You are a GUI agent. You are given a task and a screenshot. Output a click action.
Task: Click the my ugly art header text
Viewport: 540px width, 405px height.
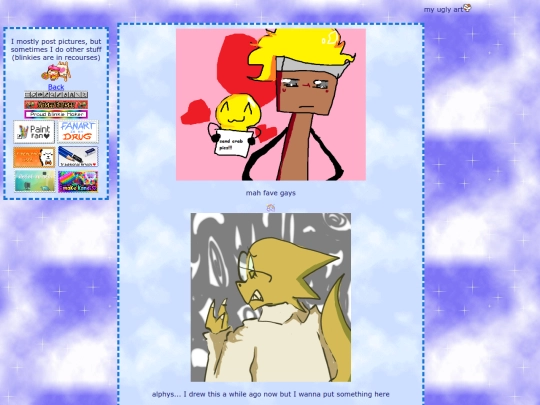[443, 10]
